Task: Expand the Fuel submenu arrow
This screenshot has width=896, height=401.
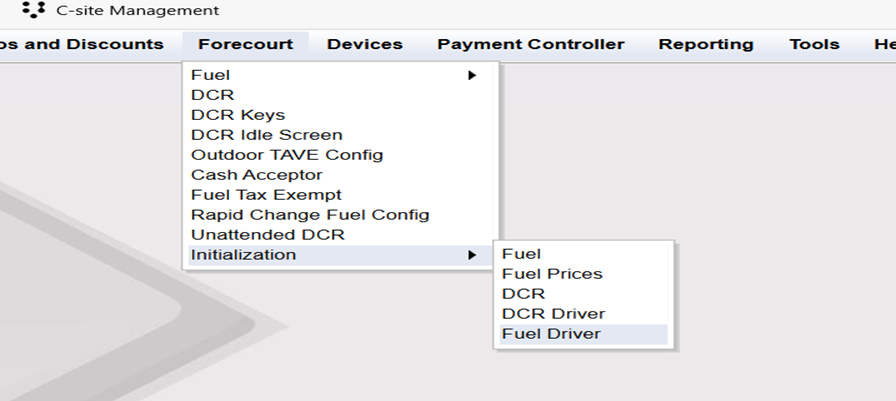Action: (471, 75)
